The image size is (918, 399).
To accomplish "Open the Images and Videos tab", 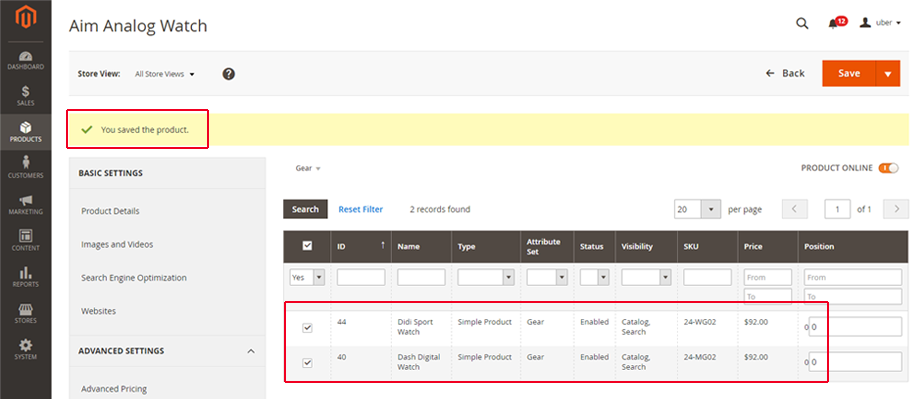I will [117, 245].
